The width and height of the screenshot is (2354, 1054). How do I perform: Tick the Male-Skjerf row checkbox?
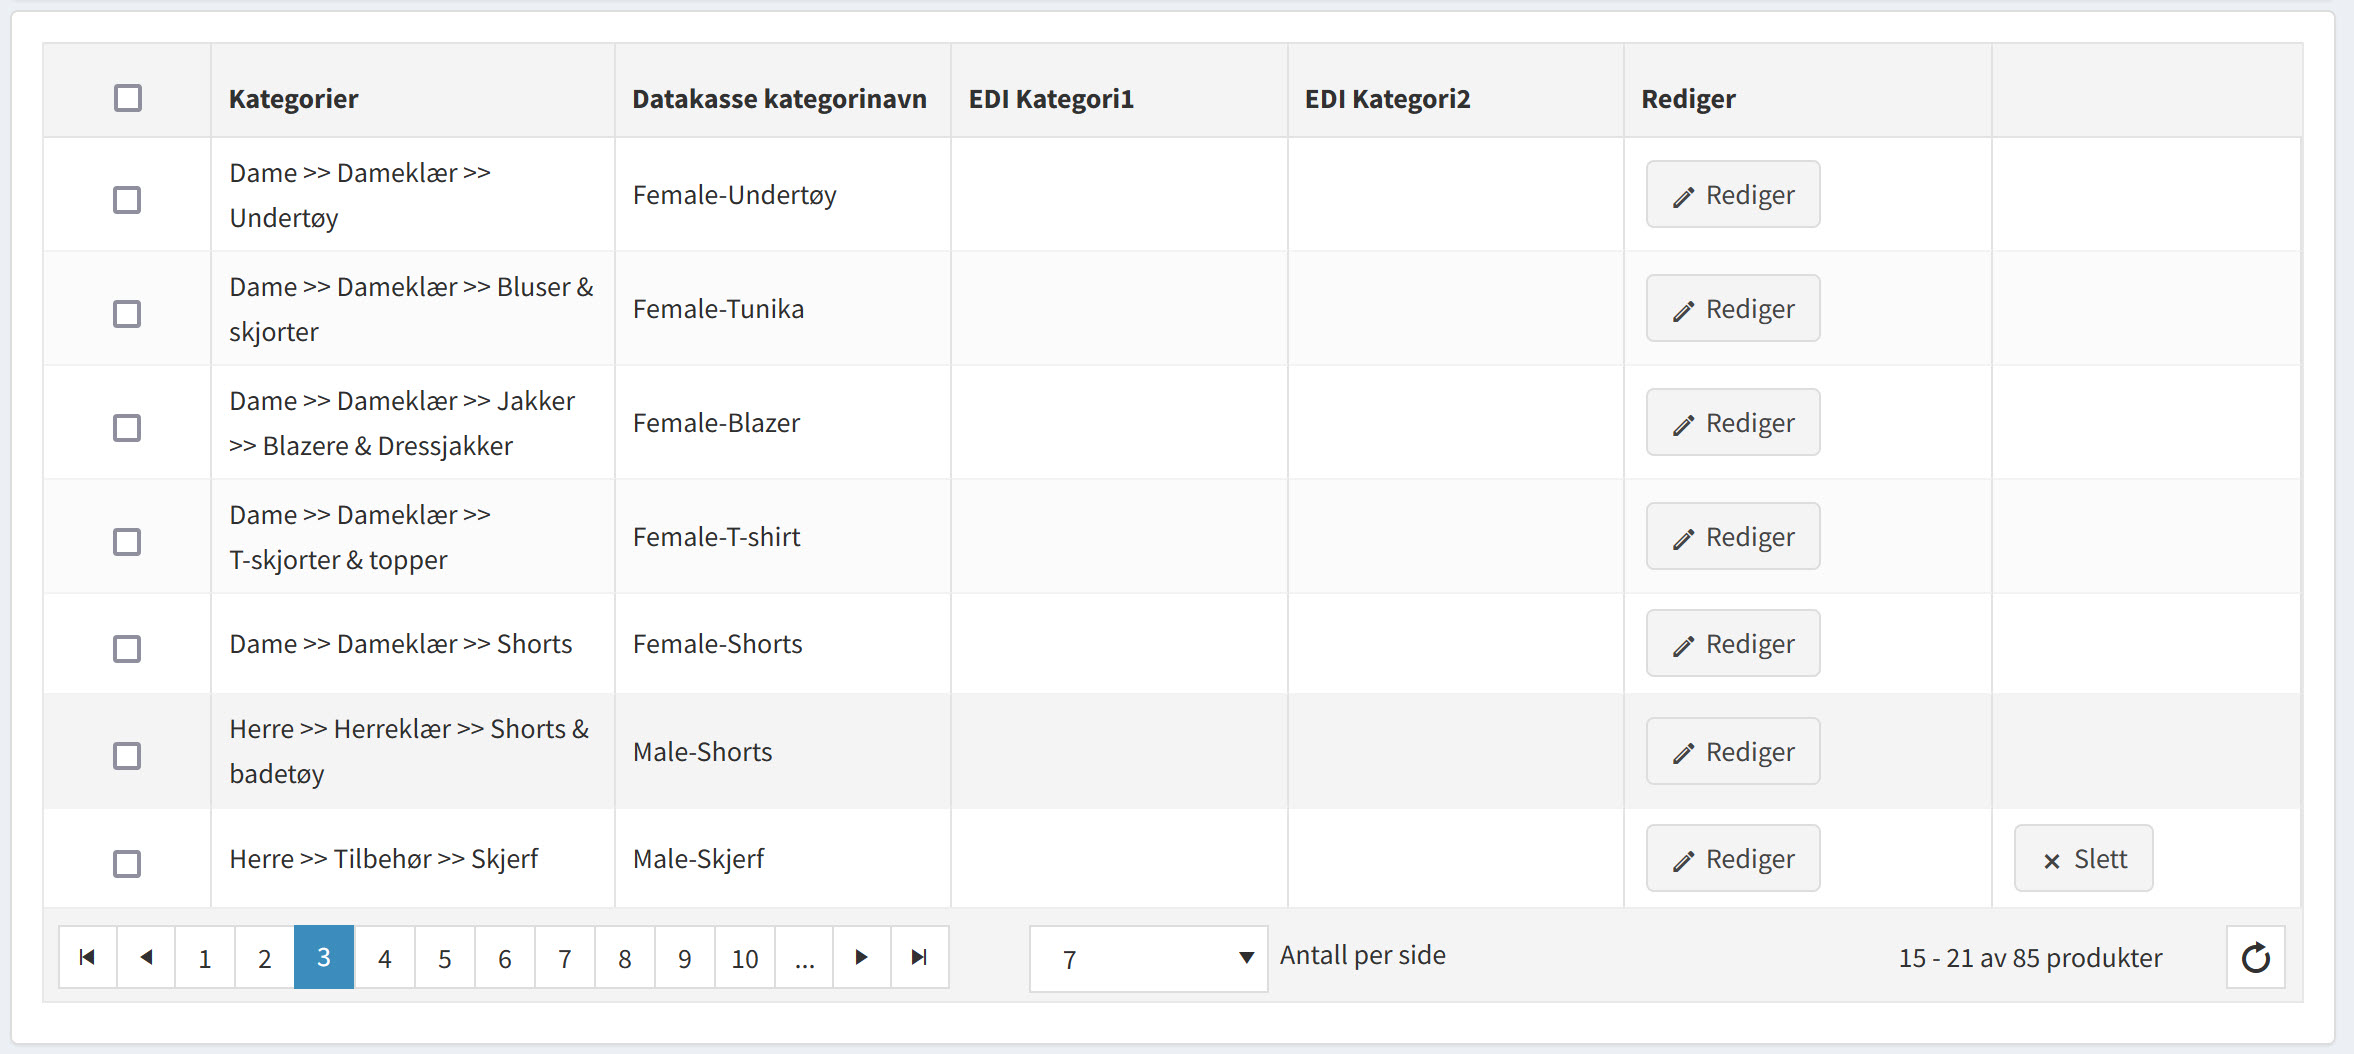(x=127, y=864)
